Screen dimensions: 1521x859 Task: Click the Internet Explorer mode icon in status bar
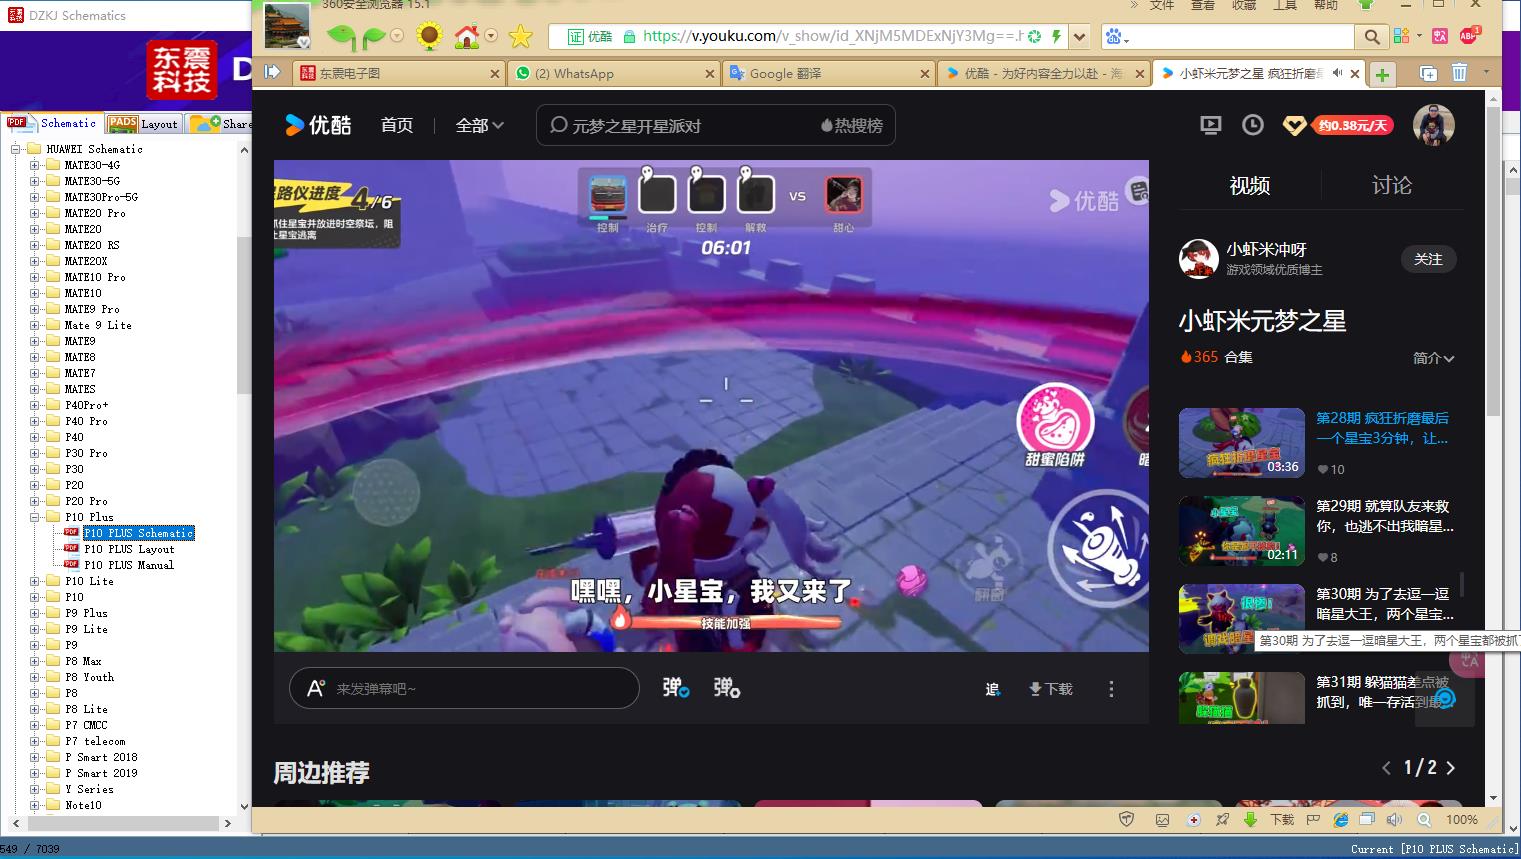point(1341,819)
